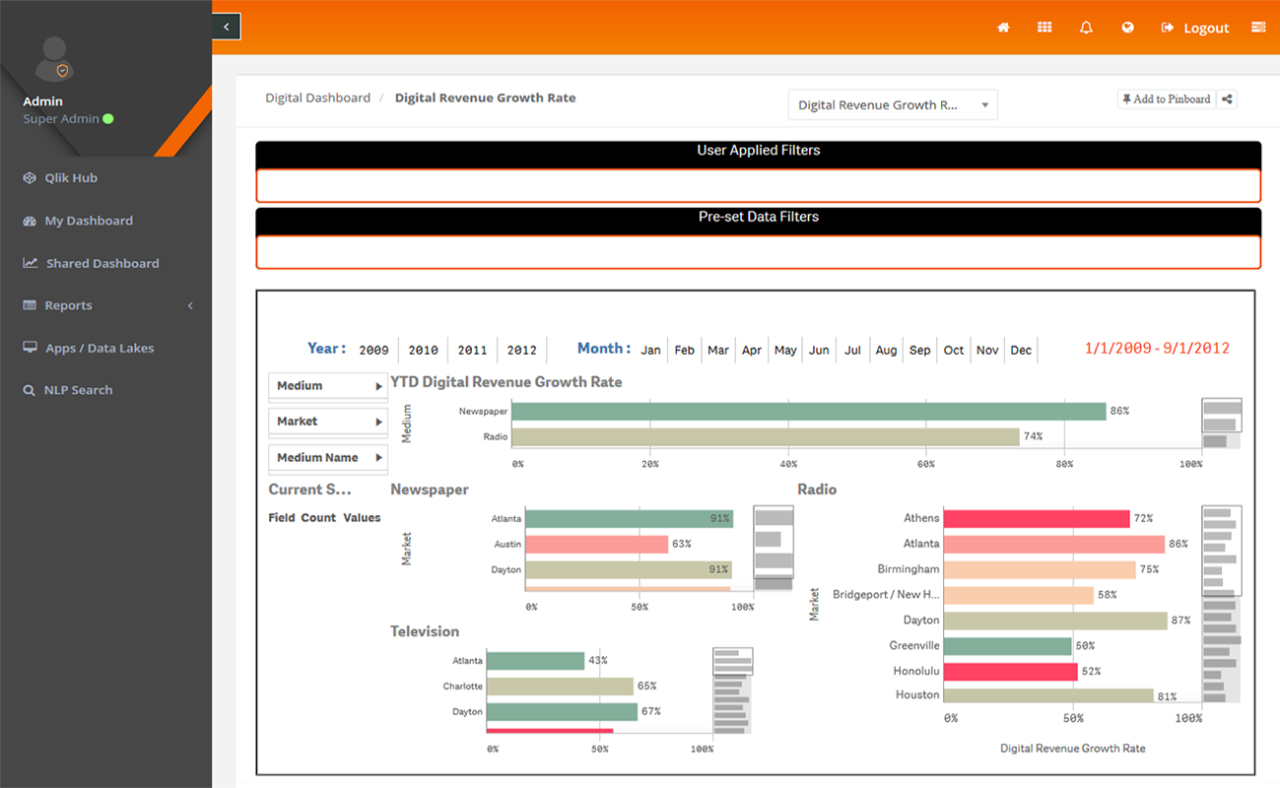Open the Digital Revenue Growth dropdown selector

892,104
